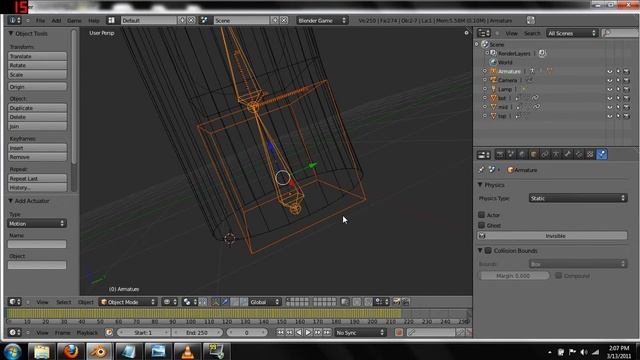Open the File menu

40,20
